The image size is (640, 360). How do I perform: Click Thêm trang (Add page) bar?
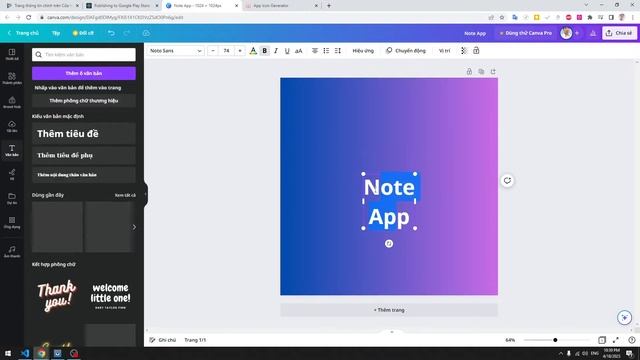pyautogui.click(x=389, y=310)
